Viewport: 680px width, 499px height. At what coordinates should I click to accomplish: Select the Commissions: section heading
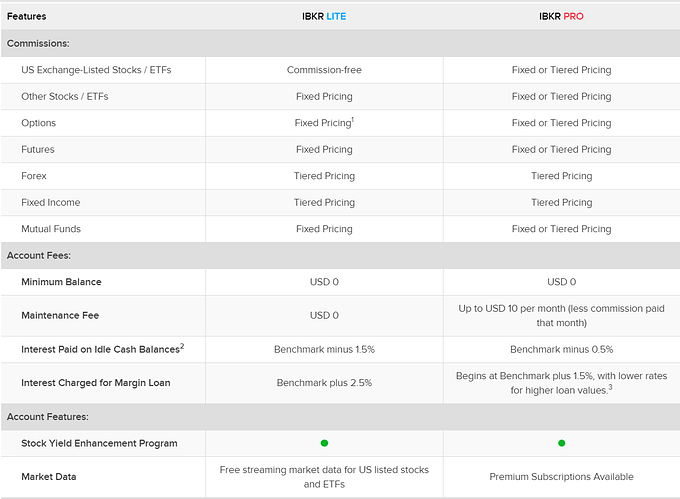38,43
